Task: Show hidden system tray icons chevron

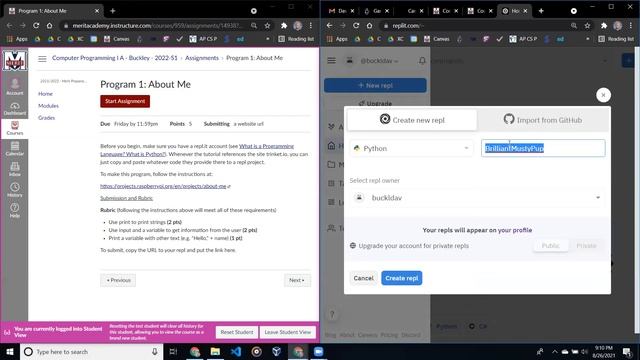Action: [x=554, y=351]
